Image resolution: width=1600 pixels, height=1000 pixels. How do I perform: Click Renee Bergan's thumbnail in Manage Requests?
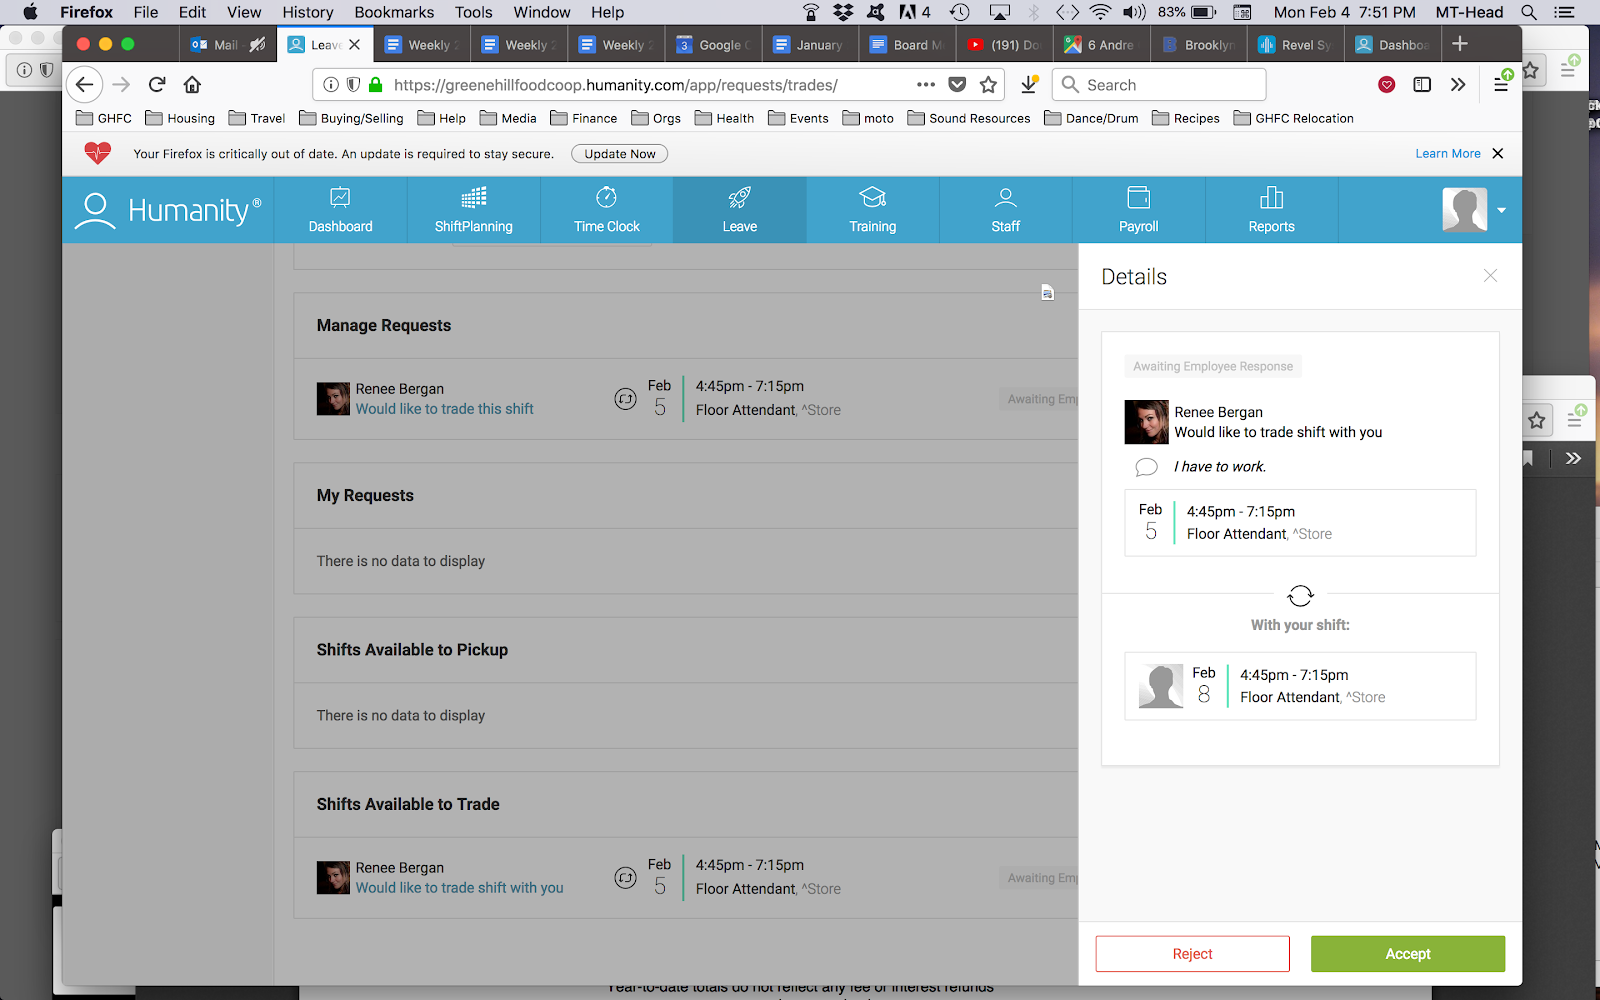333,399
